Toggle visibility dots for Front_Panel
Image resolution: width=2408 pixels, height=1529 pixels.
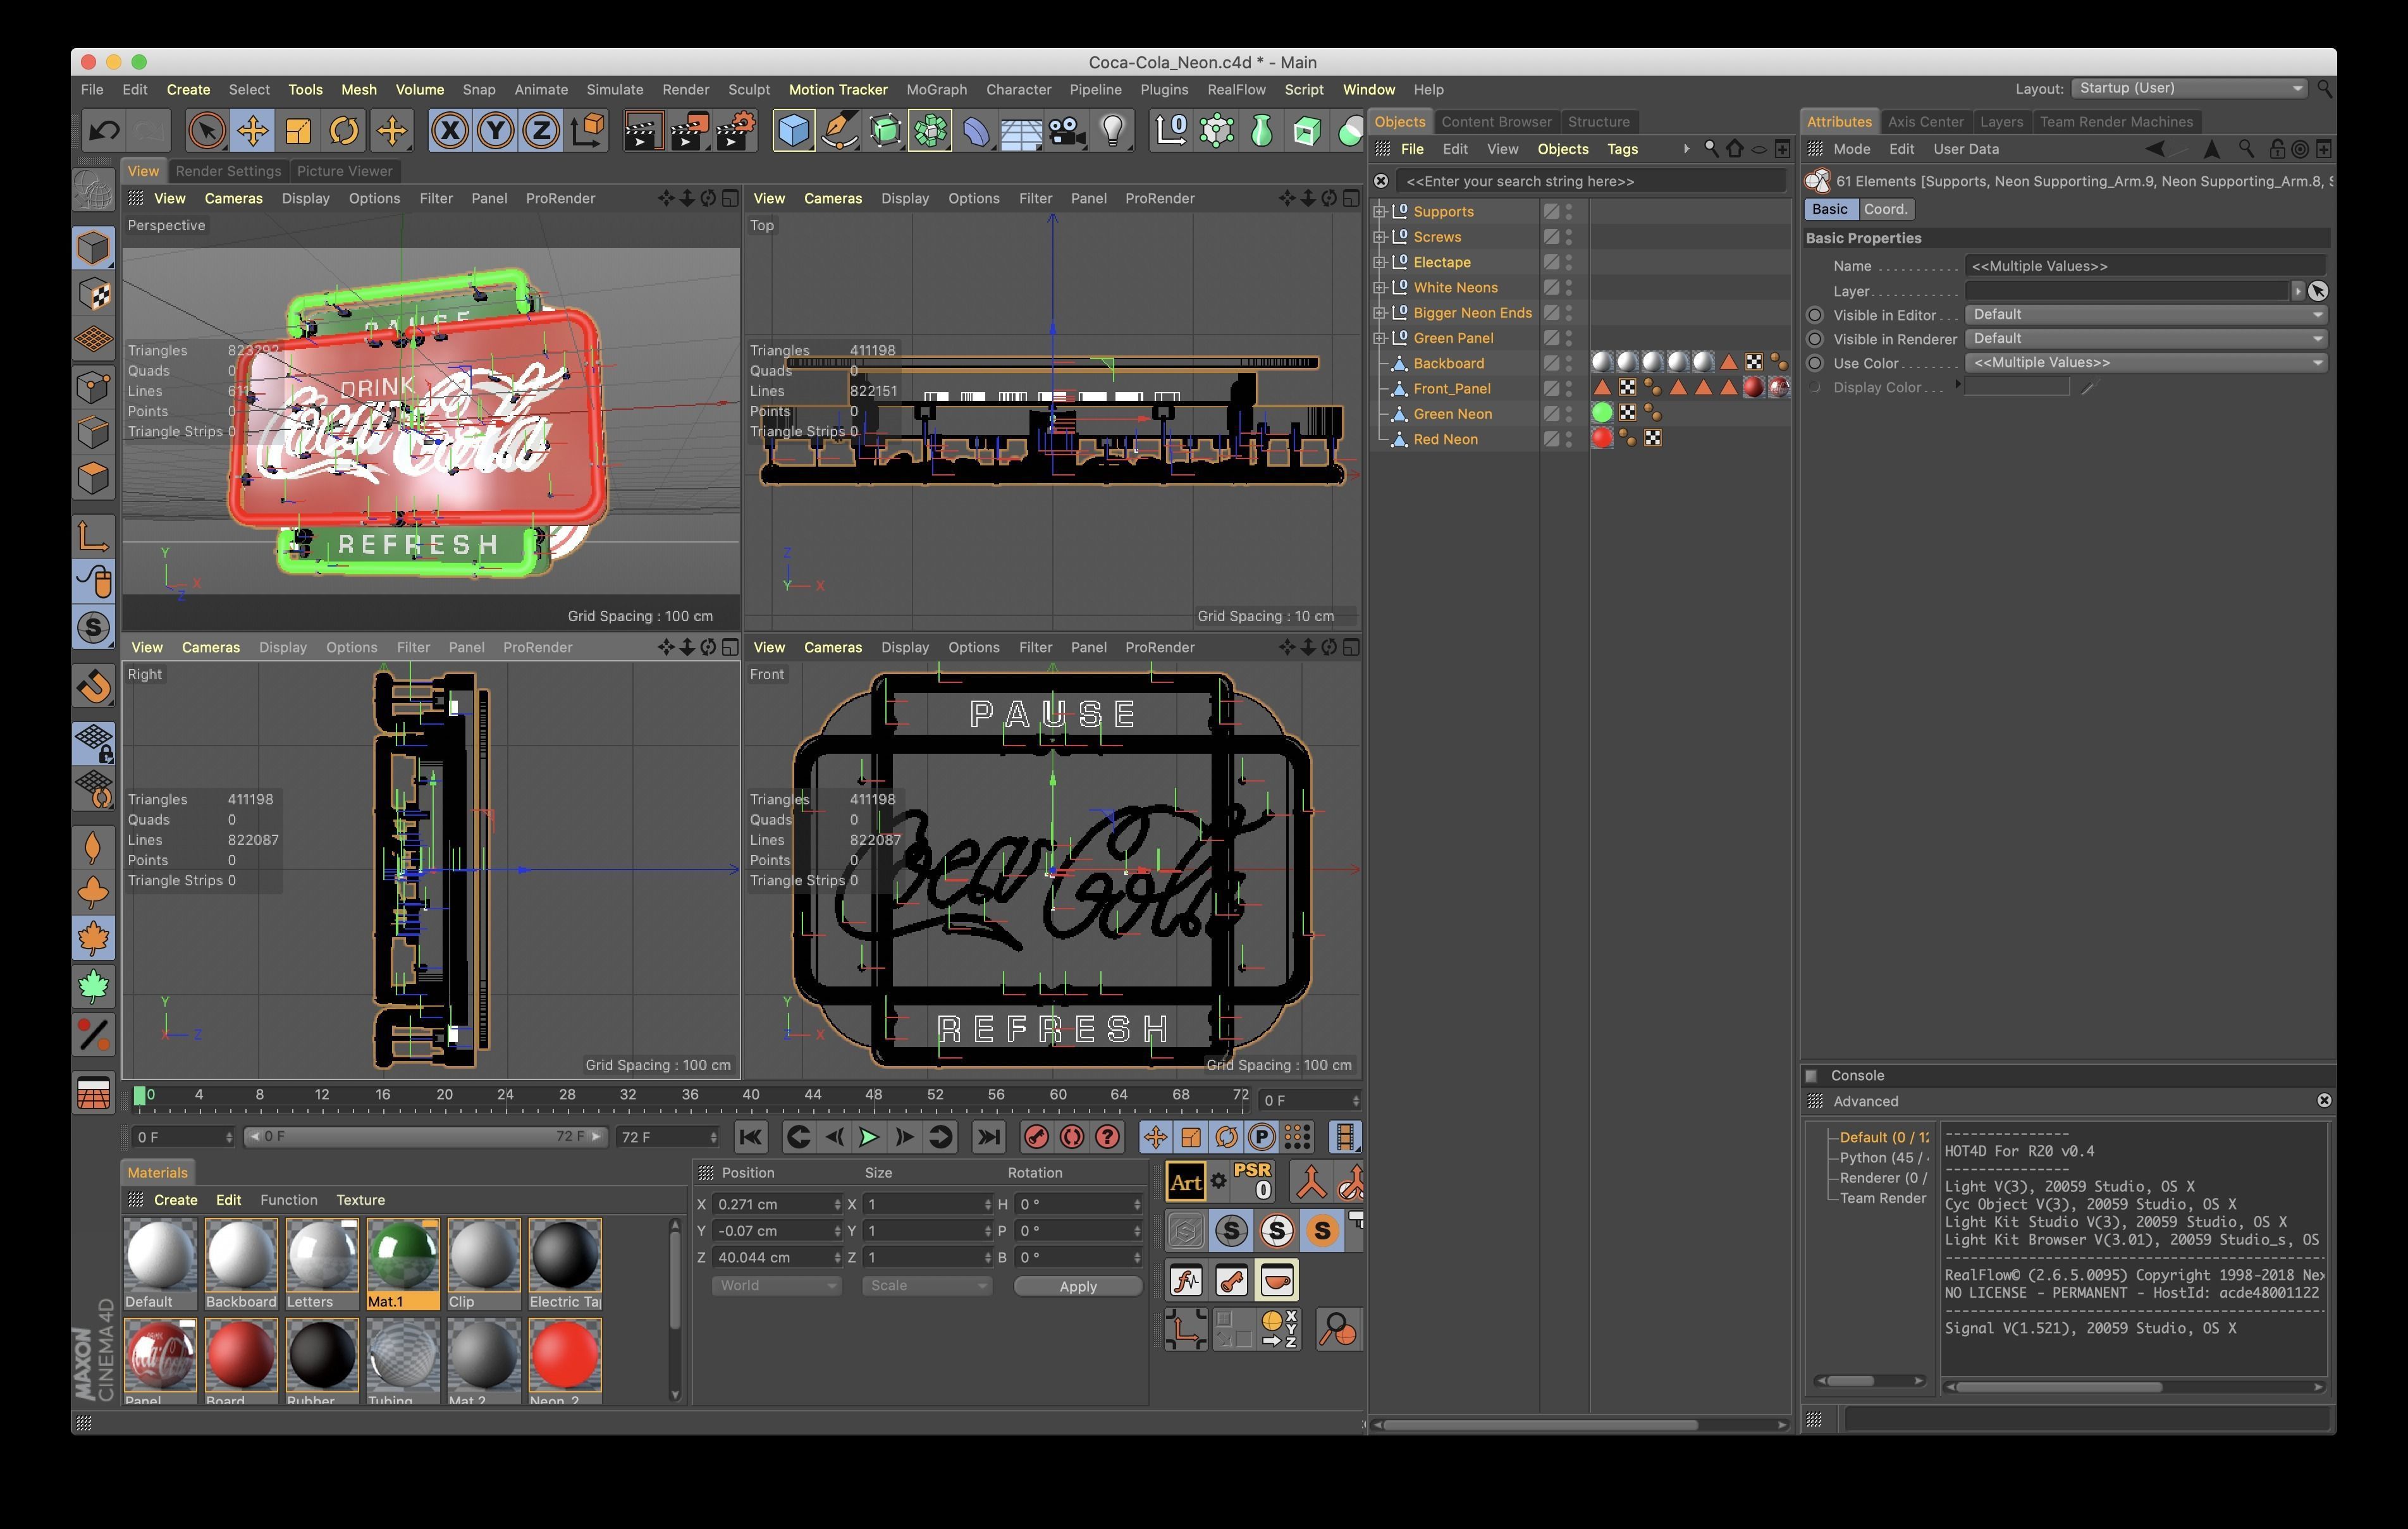(x=1569, y=388)
